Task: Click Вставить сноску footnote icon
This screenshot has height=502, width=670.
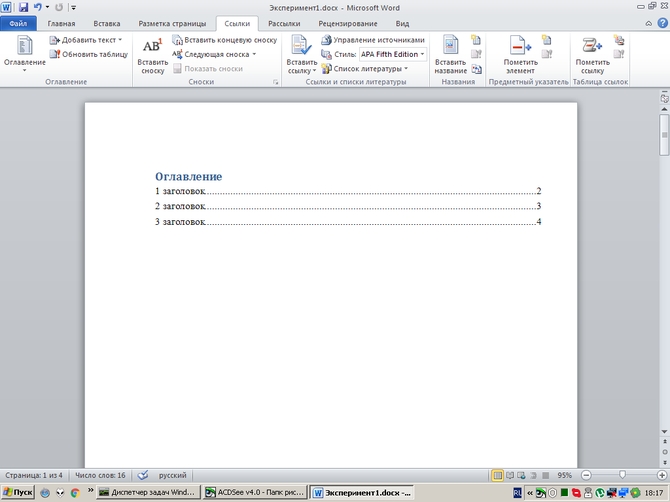Action: pos(152,53)
